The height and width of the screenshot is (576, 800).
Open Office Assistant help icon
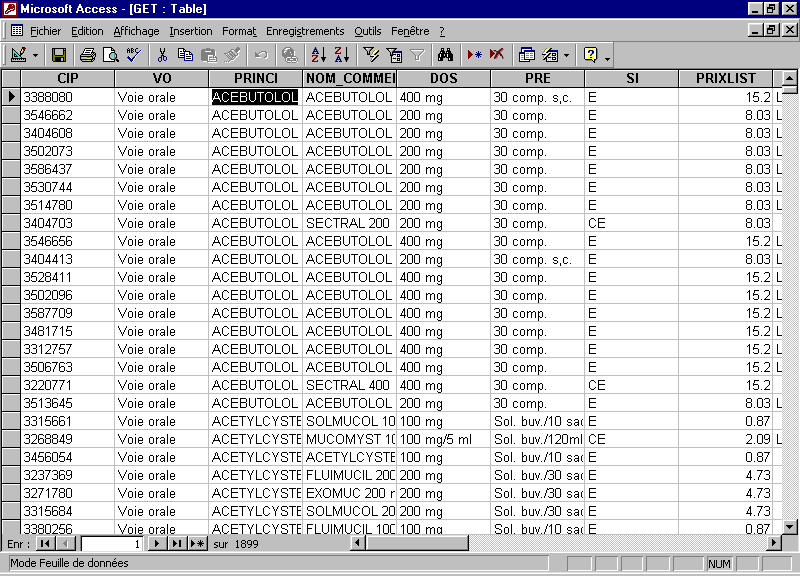(590, 55)
